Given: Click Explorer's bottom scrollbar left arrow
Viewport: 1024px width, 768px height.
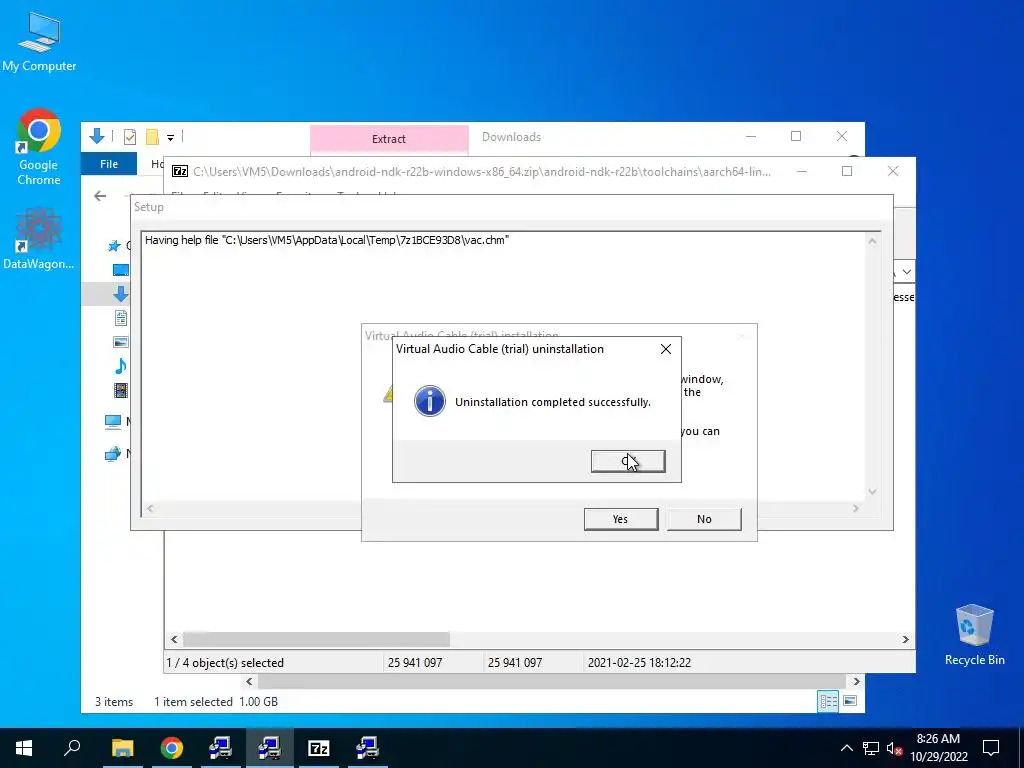Looking at the screenshot, I should tap(249, 682).
